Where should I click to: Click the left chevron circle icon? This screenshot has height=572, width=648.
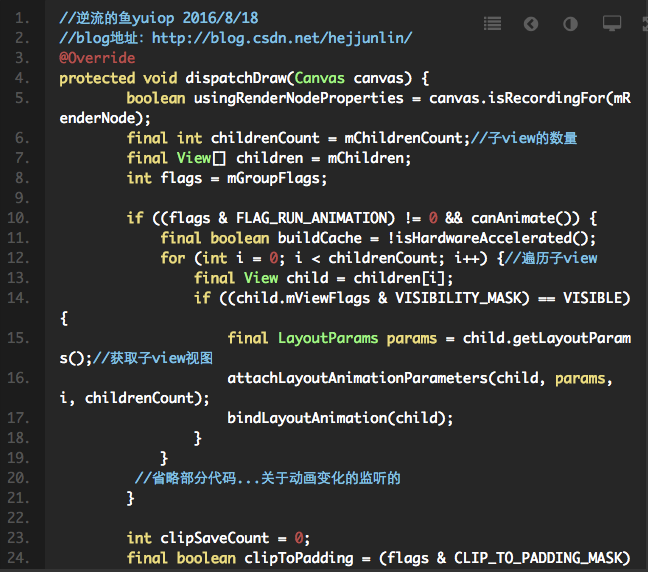tap(531, 23)
